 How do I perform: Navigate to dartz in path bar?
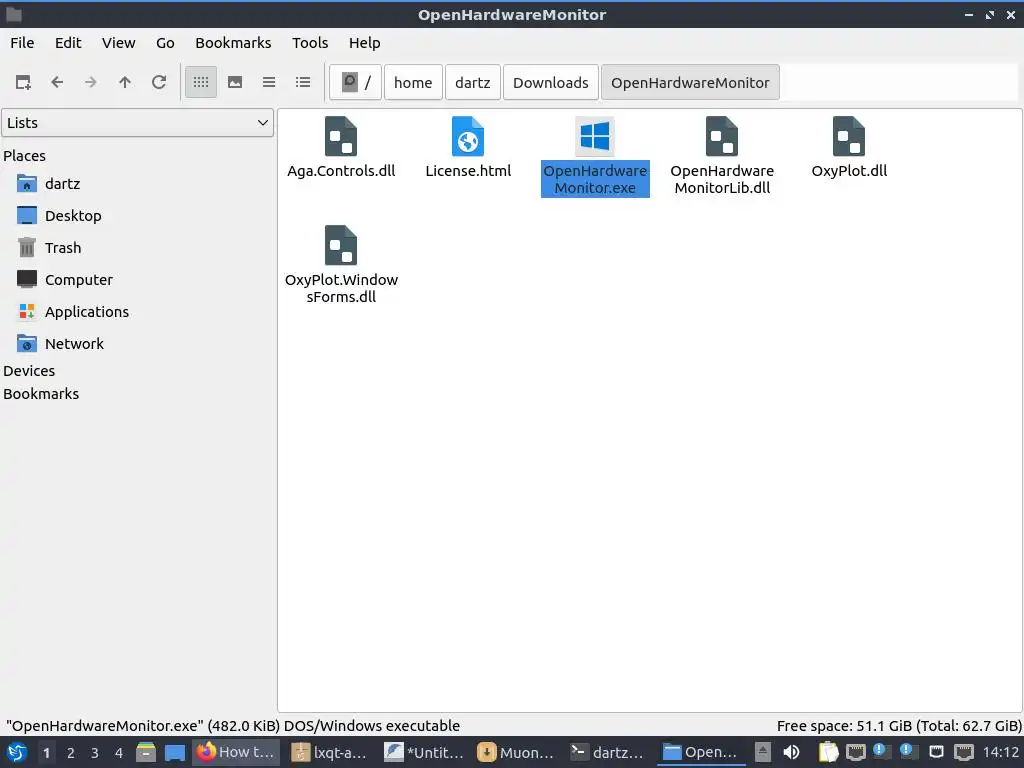473,82
